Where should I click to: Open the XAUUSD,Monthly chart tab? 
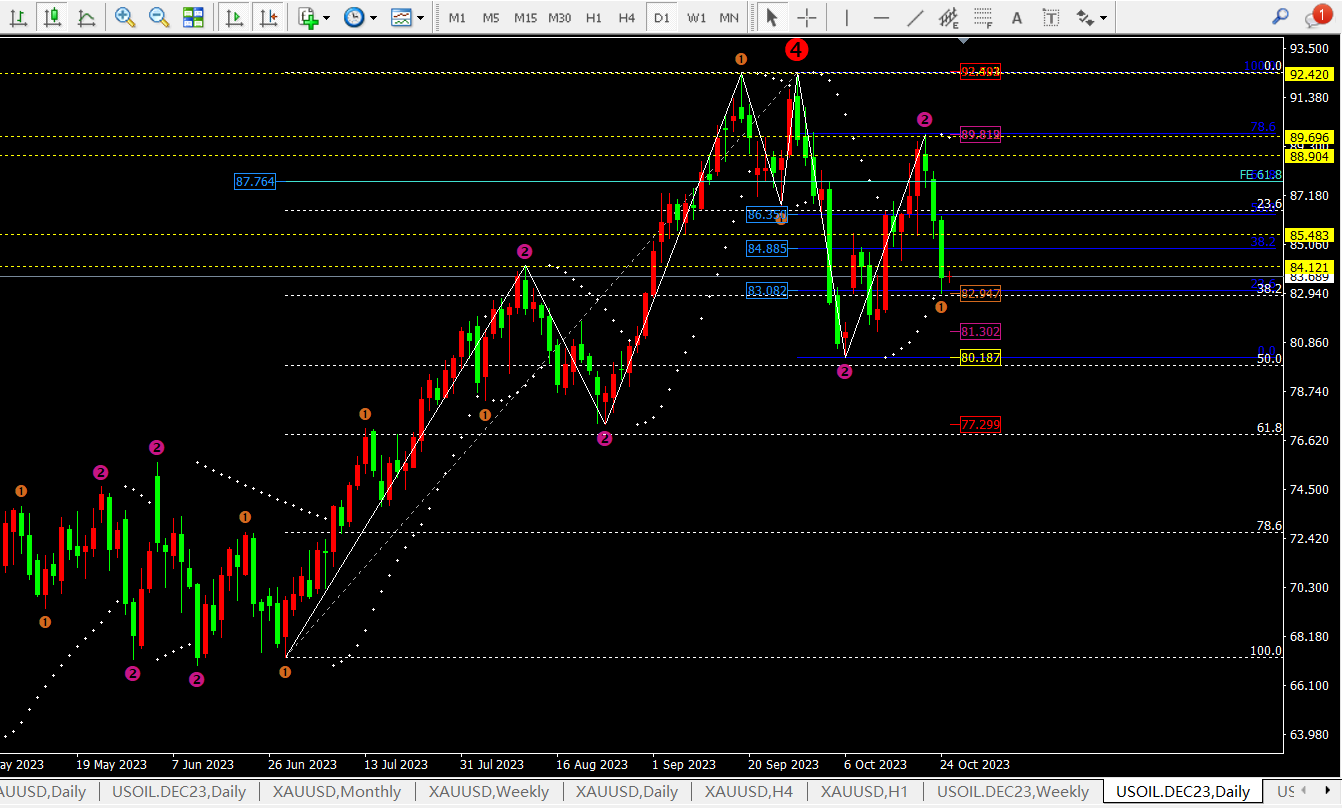coord(336,791)
